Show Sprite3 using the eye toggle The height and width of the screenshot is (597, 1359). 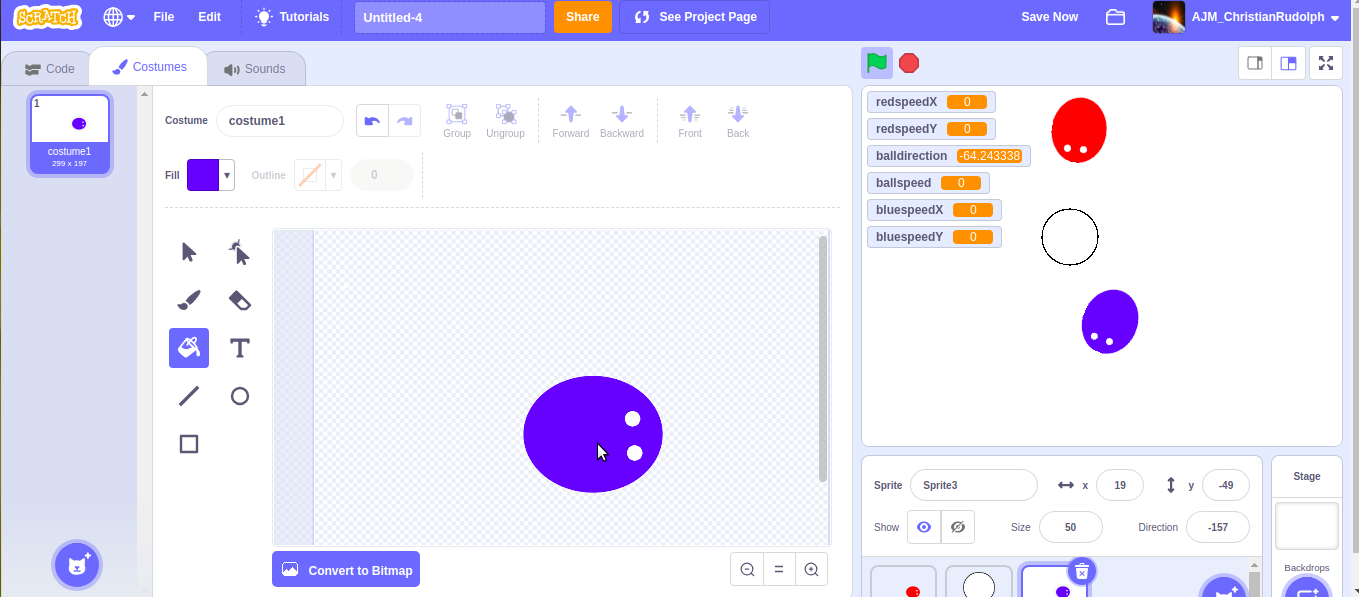click(x=923, y=527)
